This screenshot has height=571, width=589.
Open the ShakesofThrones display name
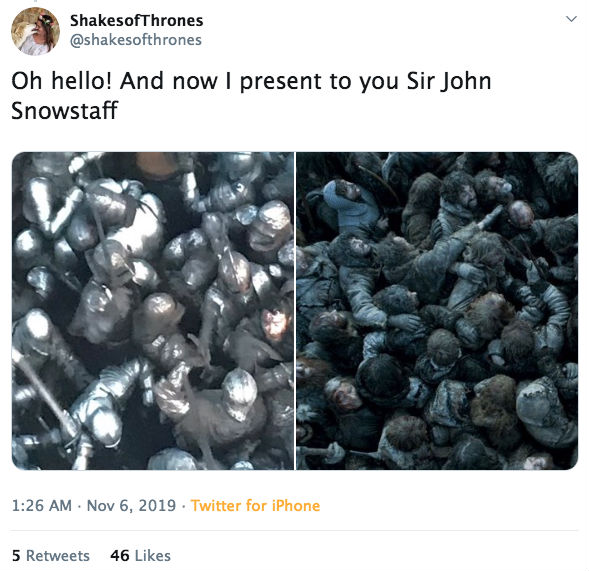tap(137, 21)
